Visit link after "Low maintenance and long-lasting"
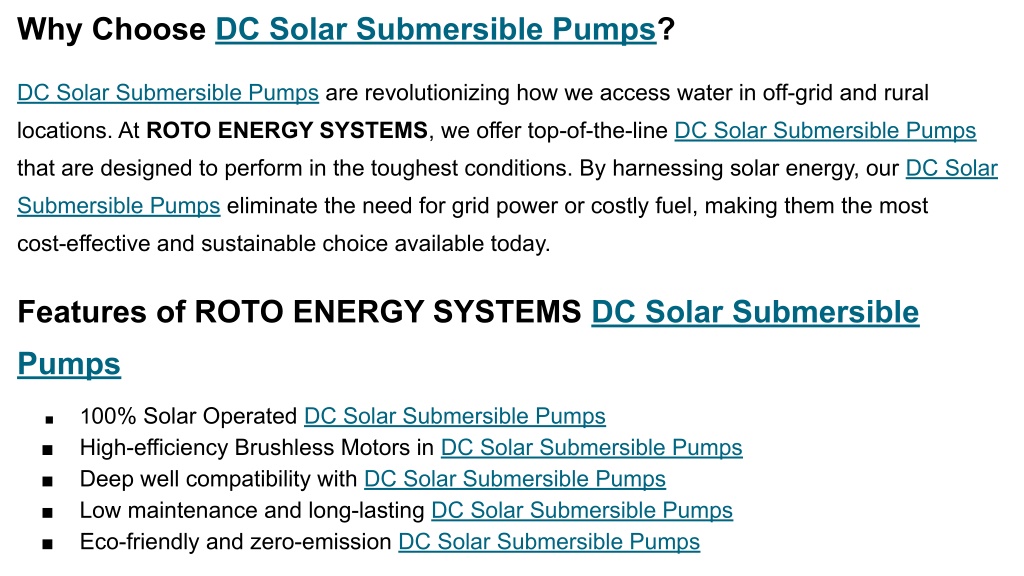Image resolution: width=1024 pixels, height=576 pixels. (x=582, y=510)
